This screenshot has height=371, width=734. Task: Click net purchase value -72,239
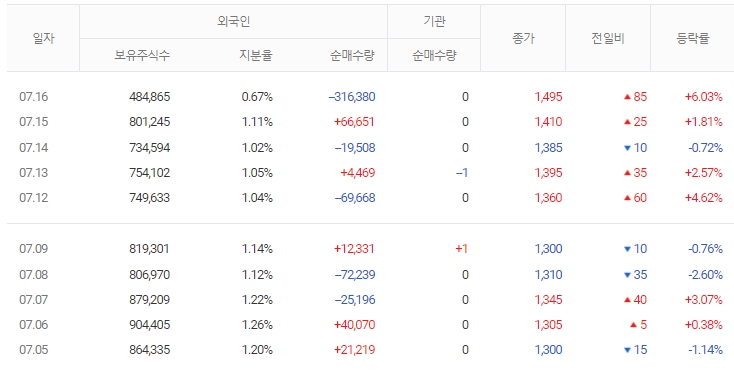[x=355, y=275]
